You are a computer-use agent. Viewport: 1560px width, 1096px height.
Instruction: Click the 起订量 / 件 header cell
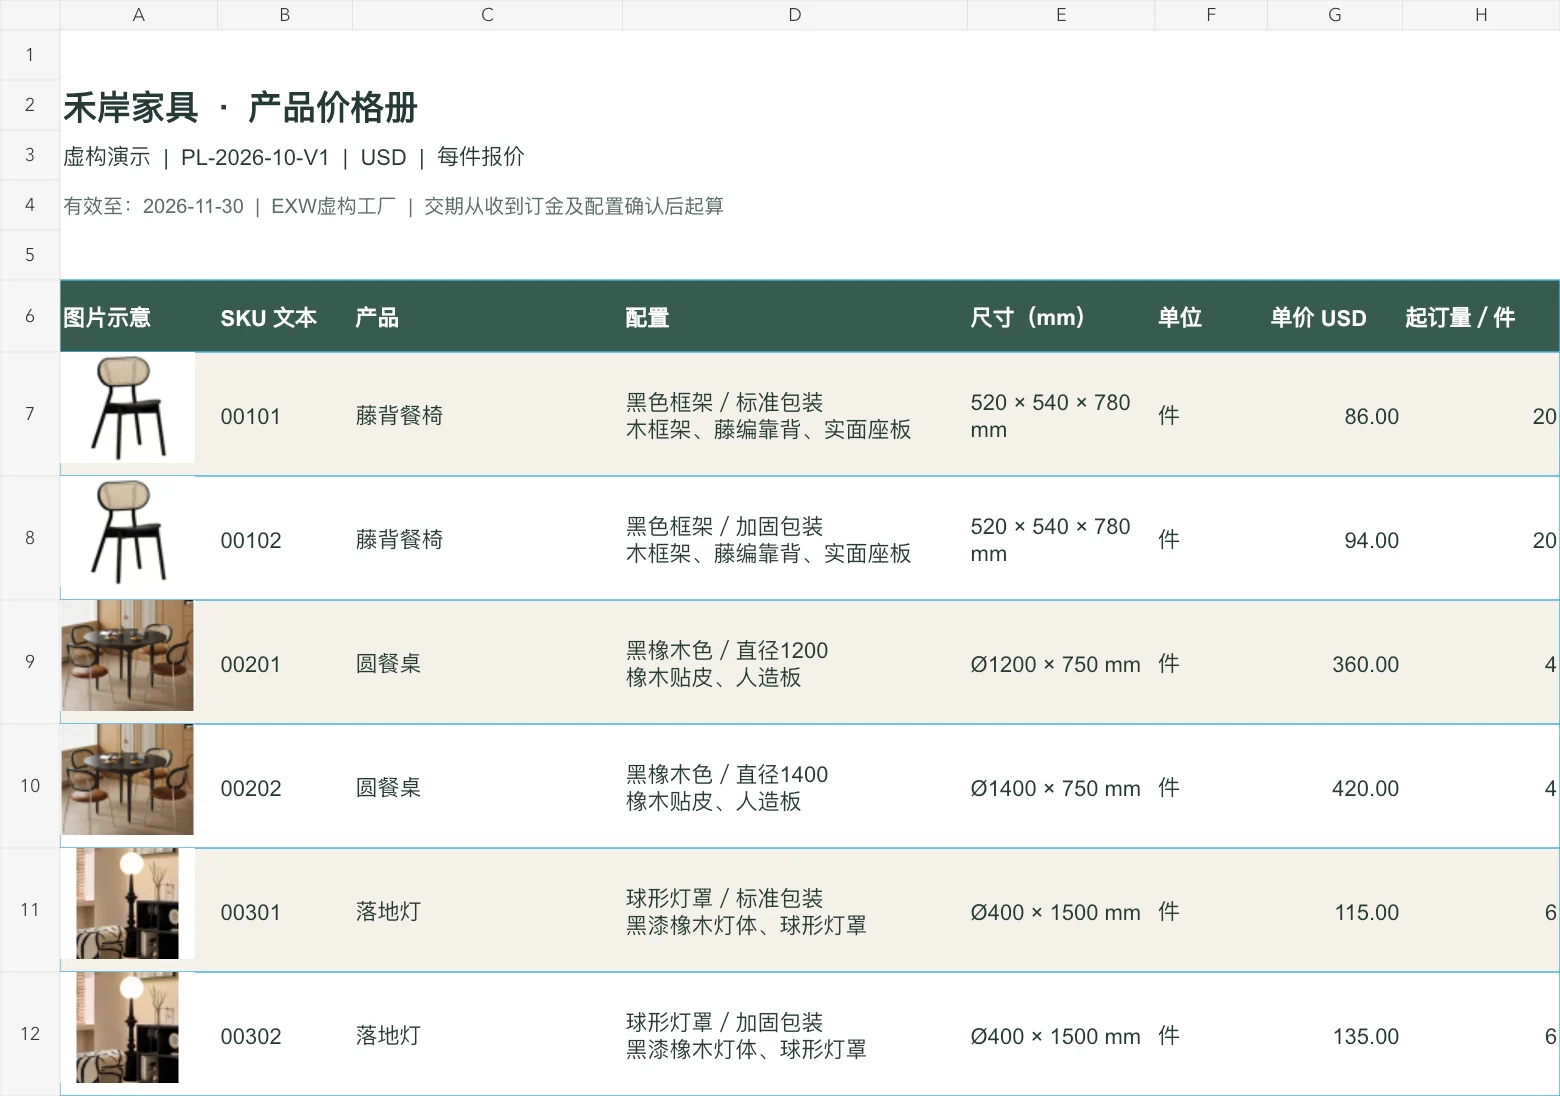[x=1481, y=317]
